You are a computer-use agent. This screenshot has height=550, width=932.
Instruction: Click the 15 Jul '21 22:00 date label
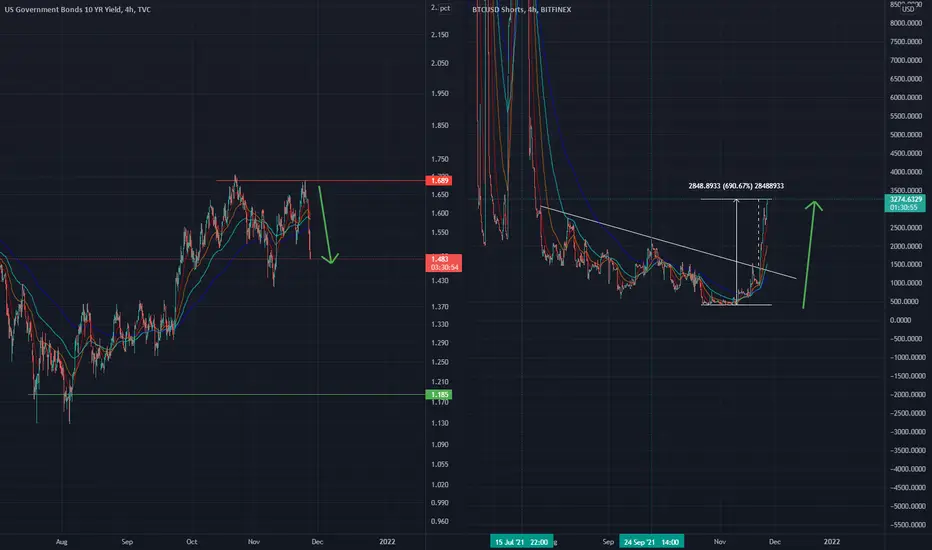[521, 542]
